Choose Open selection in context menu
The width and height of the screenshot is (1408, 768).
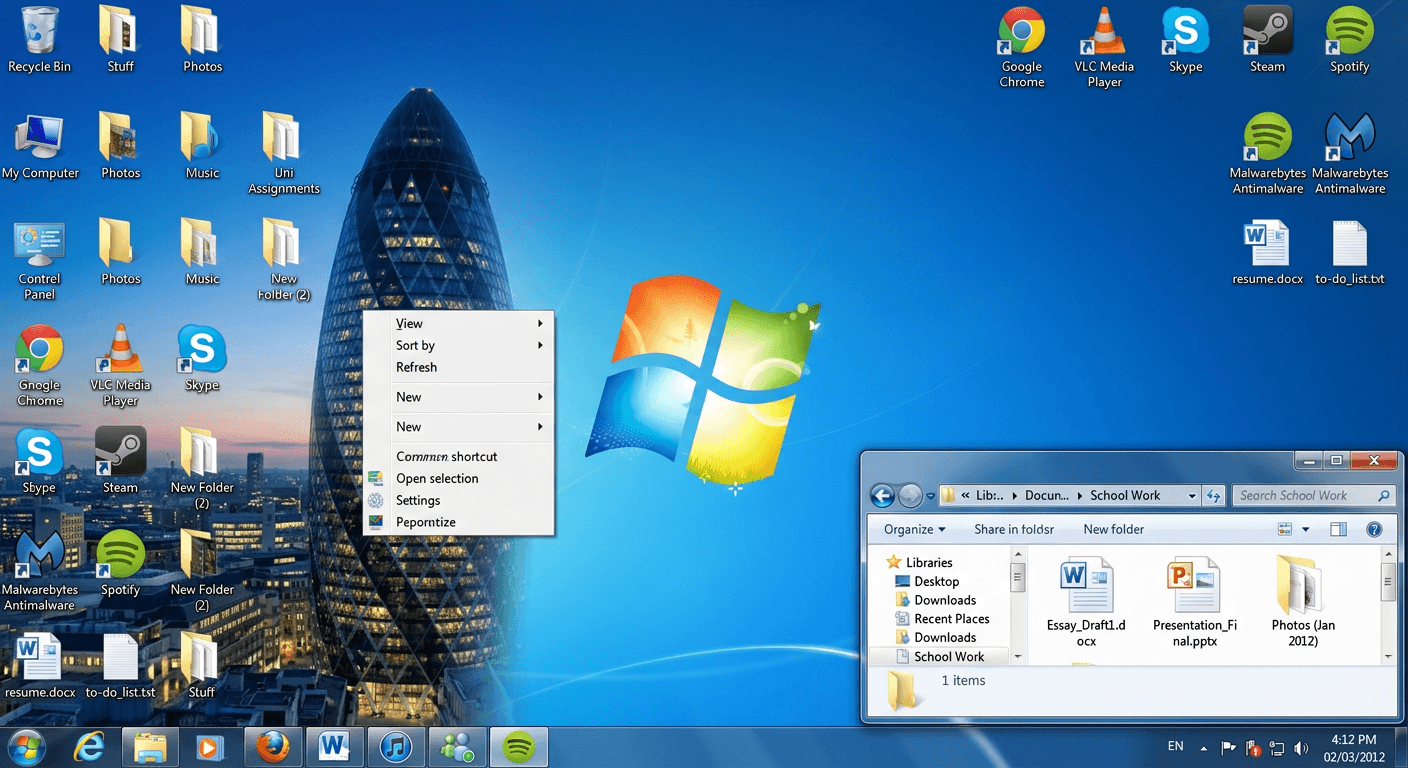[x=458, y=478]
